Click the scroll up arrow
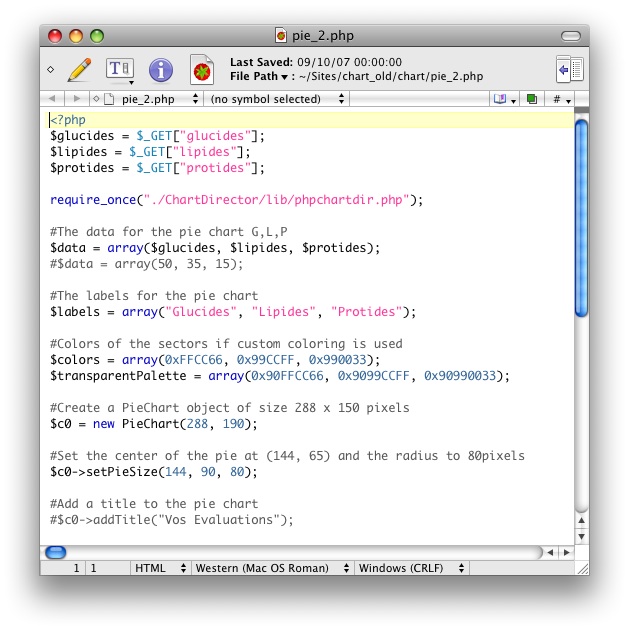This screenshot has width=629, height=630. [581, 520]
